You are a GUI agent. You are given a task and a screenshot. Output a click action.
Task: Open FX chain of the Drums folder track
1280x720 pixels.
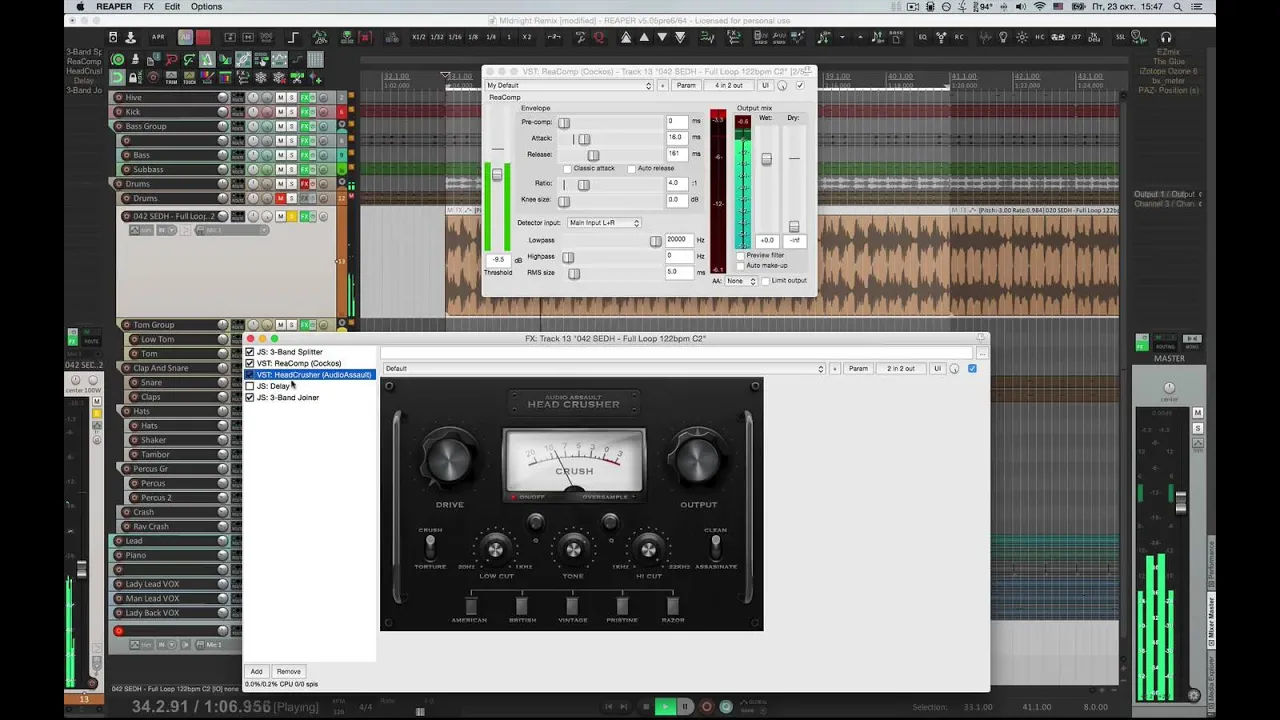[305, 184]
